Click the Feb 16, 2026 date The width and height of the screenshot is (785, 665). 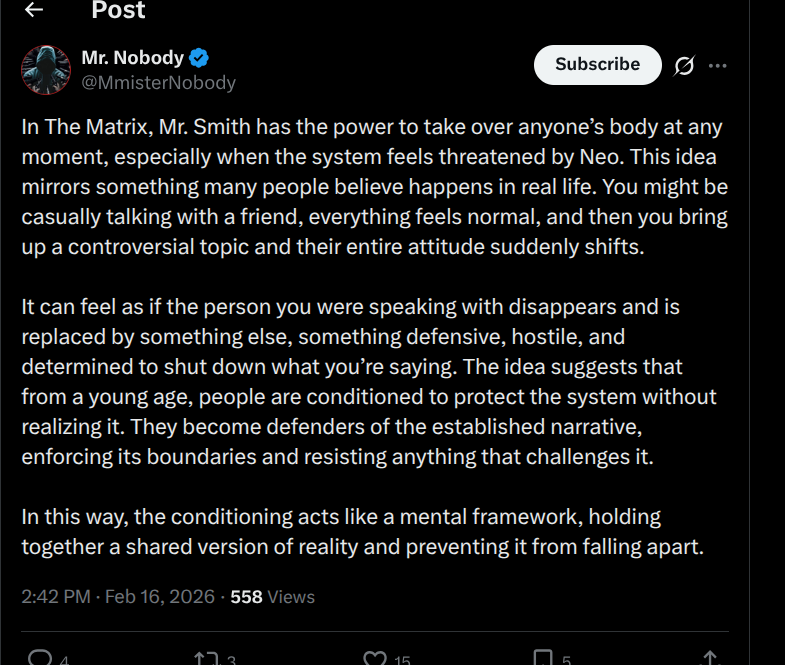[160, 597]
